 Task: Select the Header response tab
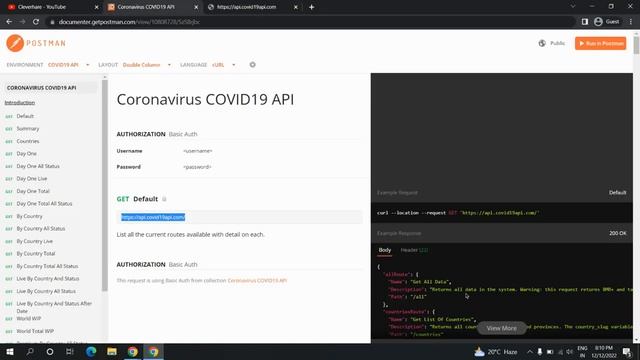click(414, 250)
